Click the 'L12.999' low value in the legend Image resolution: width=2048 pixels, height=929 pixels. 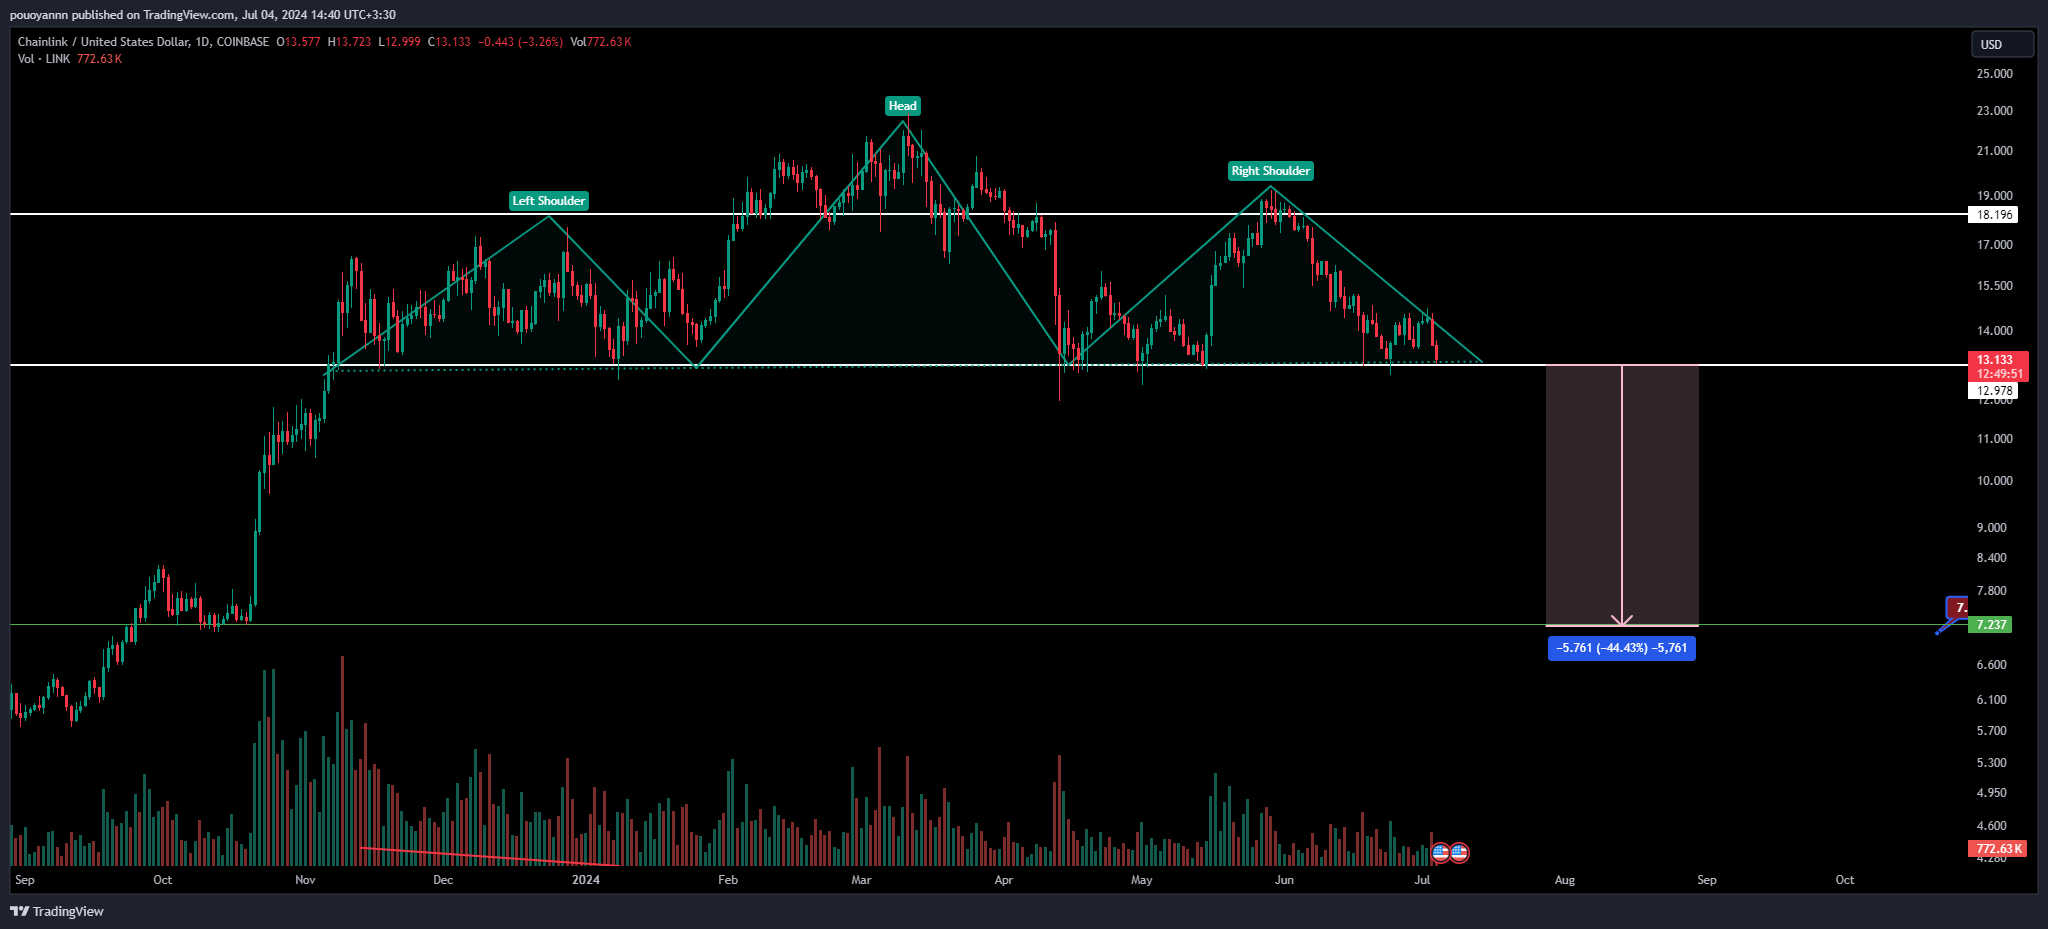[399, 42]
